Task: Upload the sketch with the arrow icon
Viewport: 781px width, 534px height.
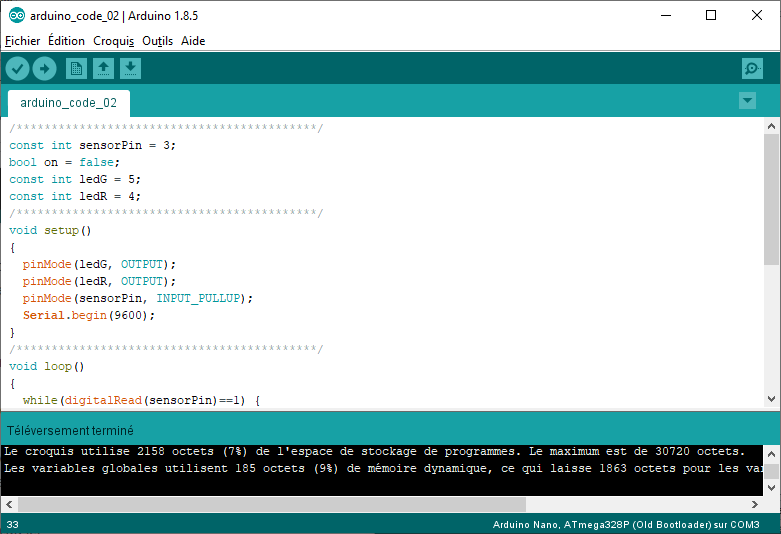Action: (x=44, y=69)
